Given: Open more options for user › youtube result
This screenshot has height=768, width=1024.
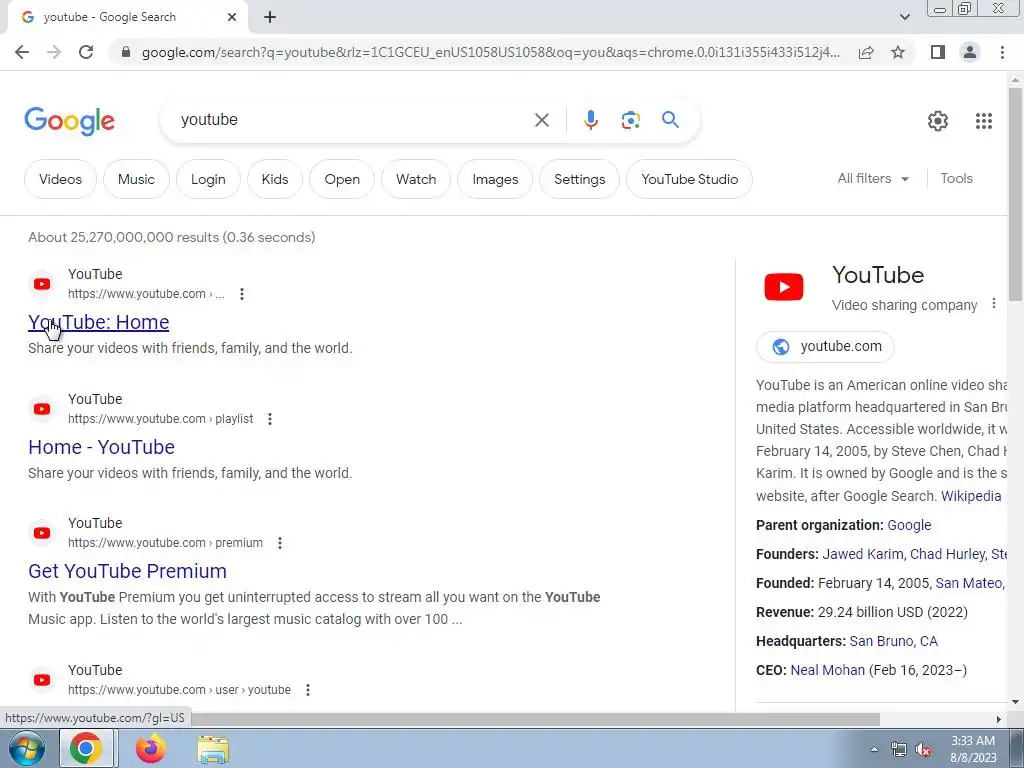Looking at the screenshot, I should [308, 690].
